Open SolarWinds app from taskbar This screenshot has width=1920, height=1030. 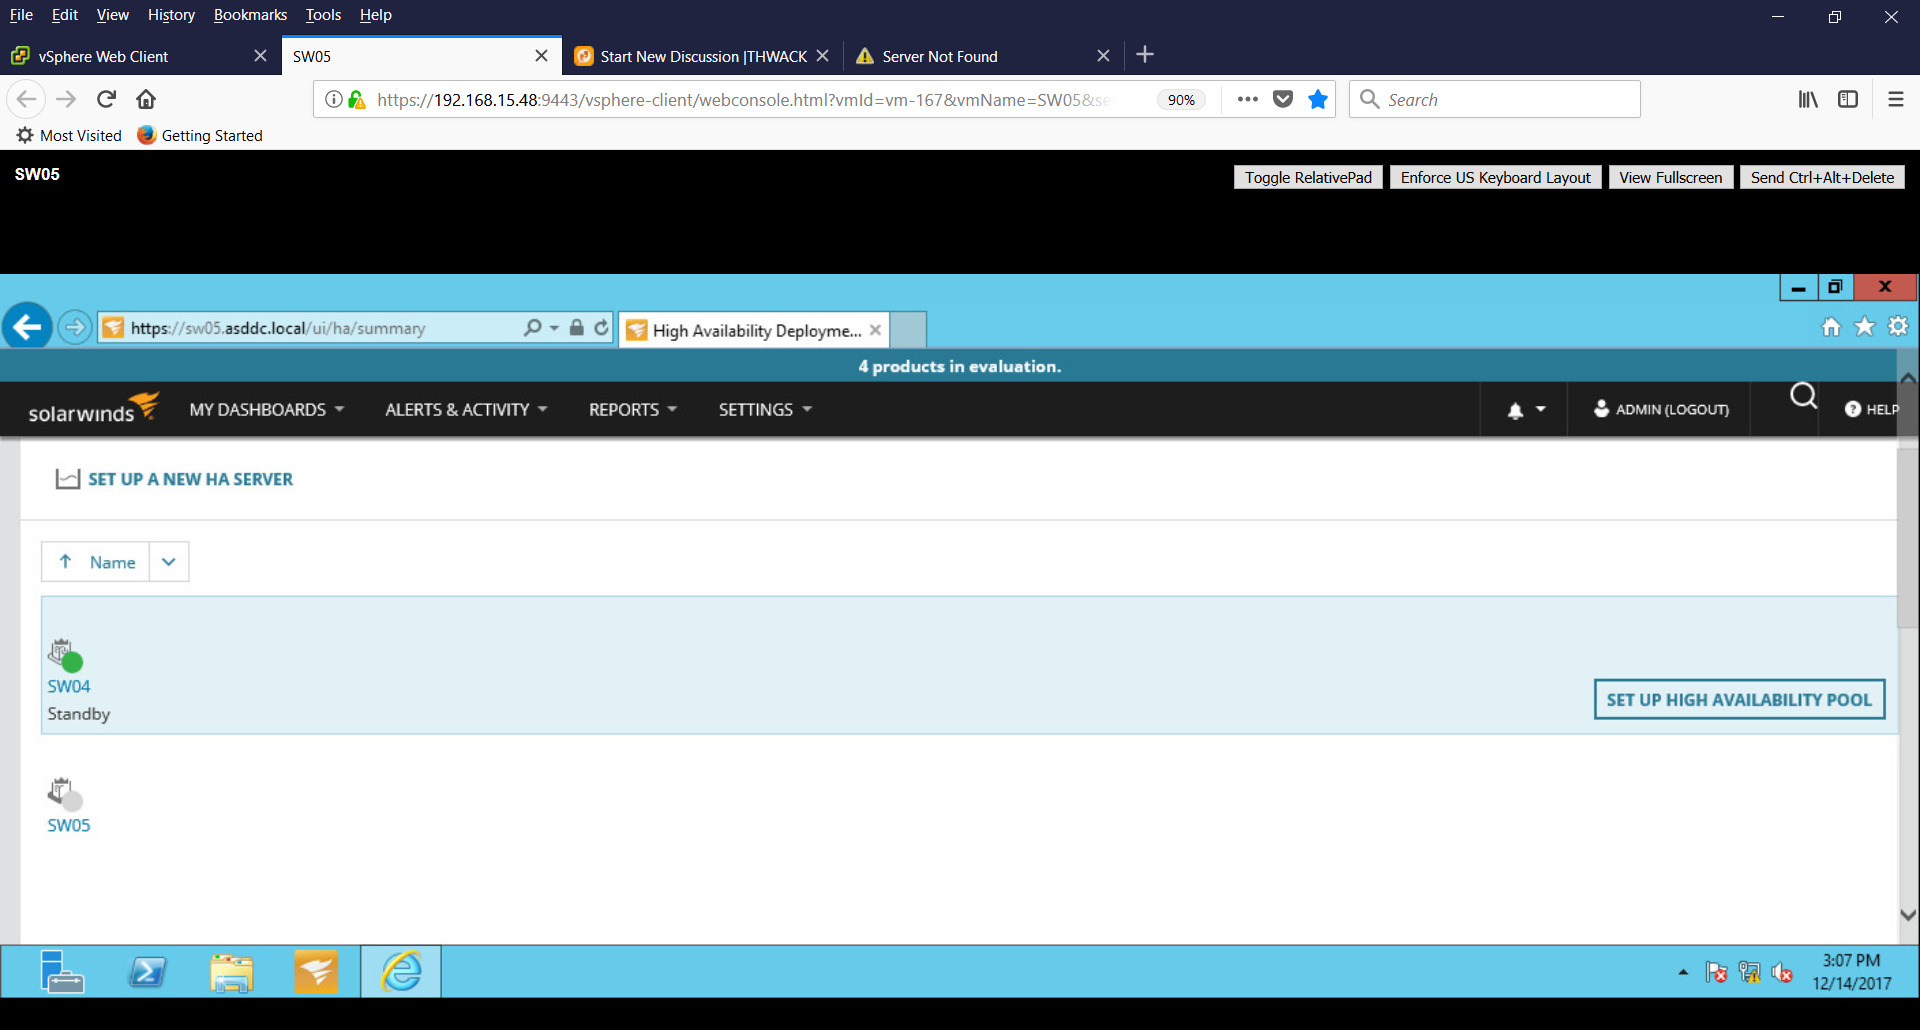point(316,971)
